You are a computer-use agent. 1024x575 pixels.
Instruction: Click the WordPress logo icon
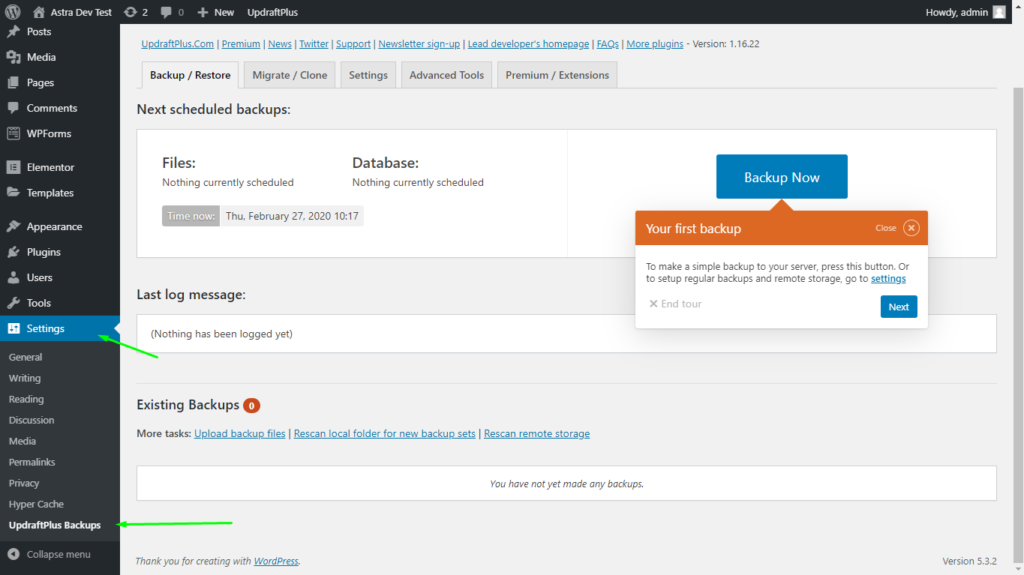12,12
